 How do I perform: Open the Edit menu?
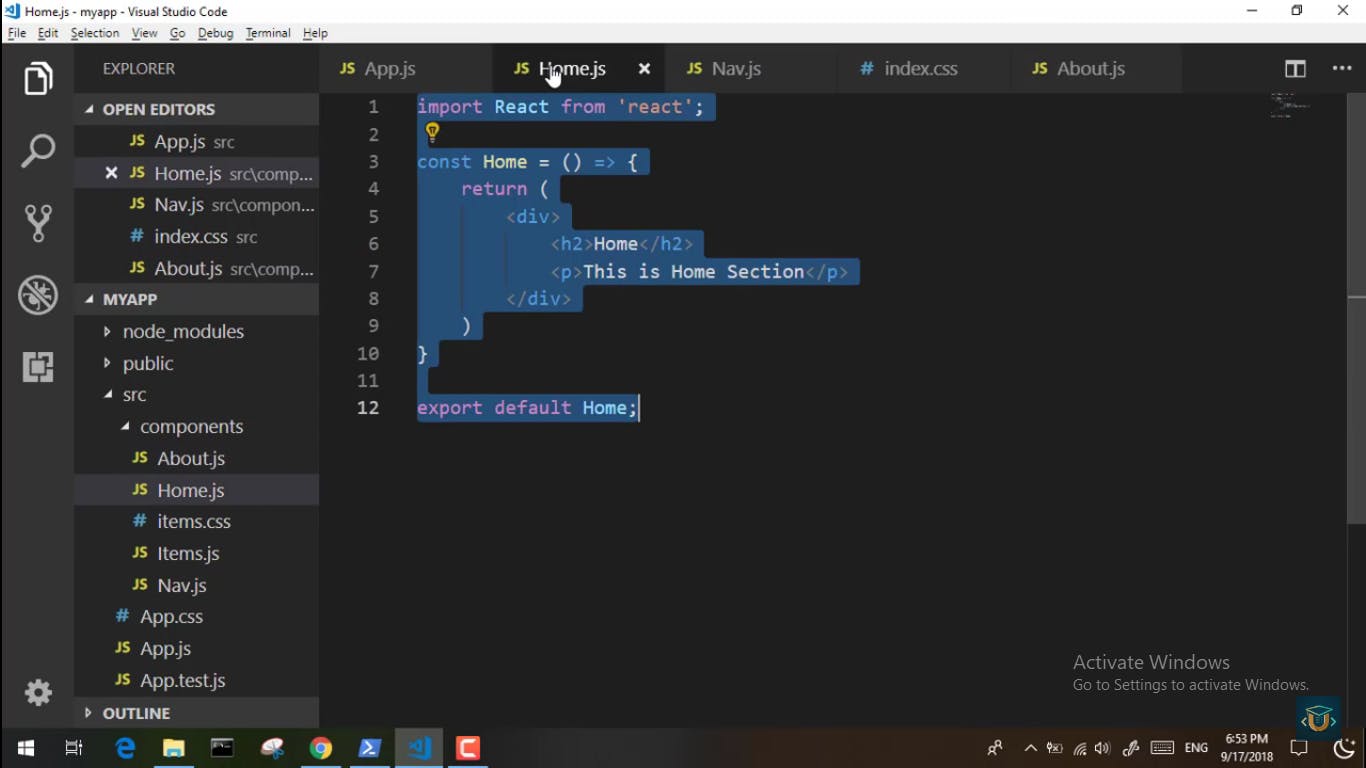48,33
